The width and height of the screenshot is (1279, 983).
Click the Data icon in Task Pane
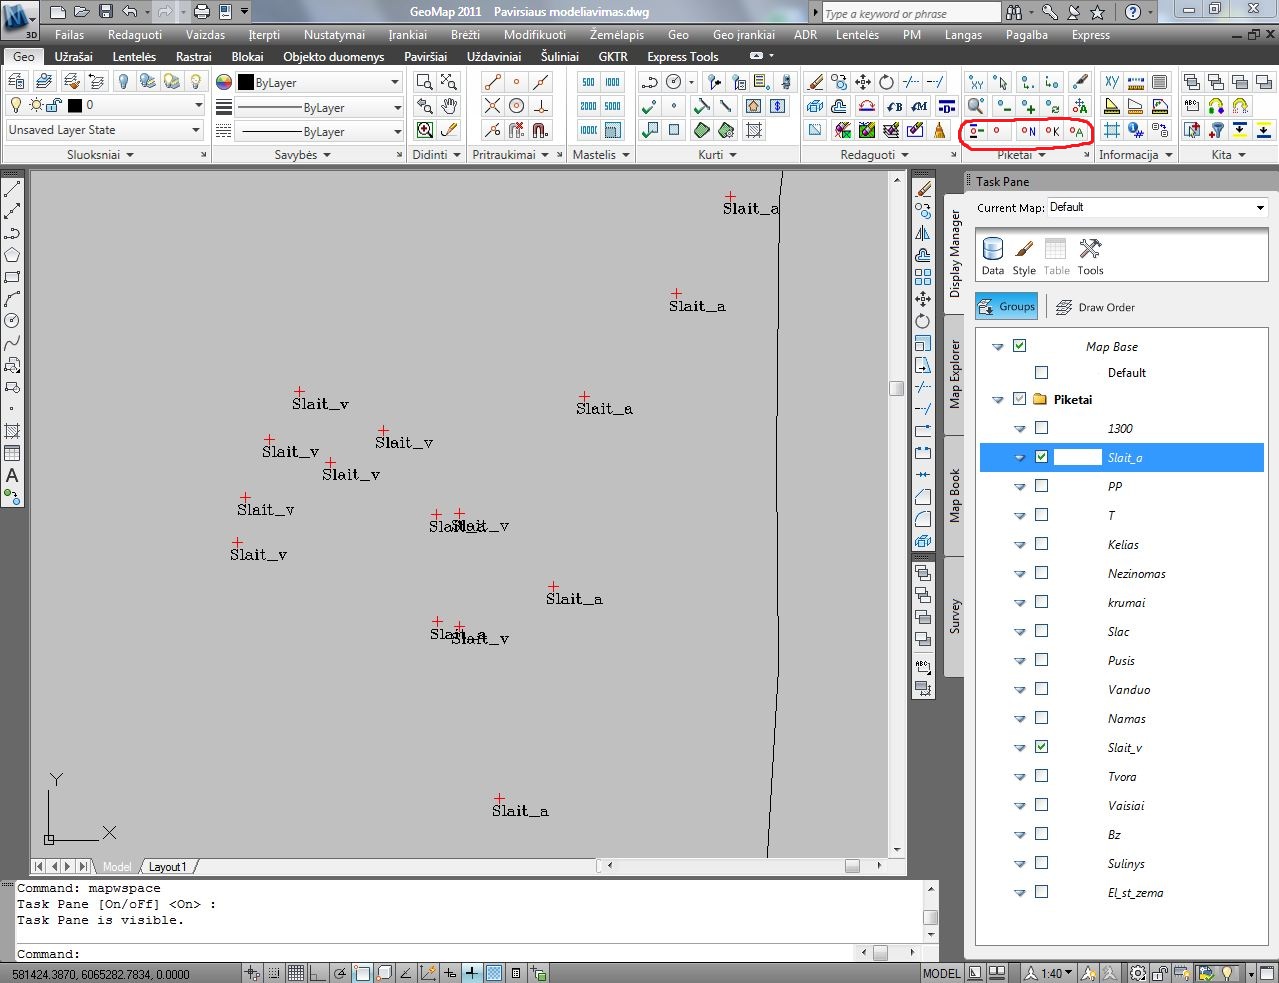[x=992, y=256]
